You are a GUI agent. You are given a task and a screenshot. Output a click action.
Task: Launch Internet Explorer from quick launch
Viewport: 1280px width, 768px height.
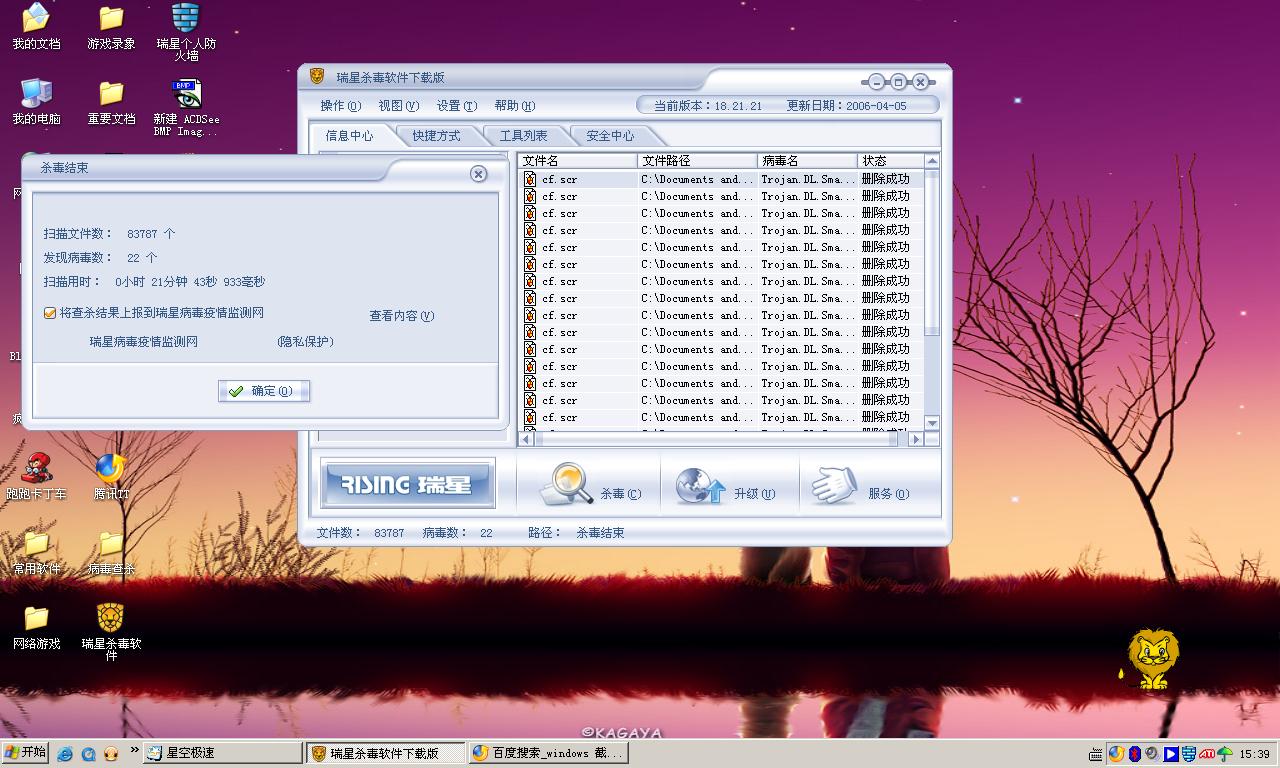[65, 753]
